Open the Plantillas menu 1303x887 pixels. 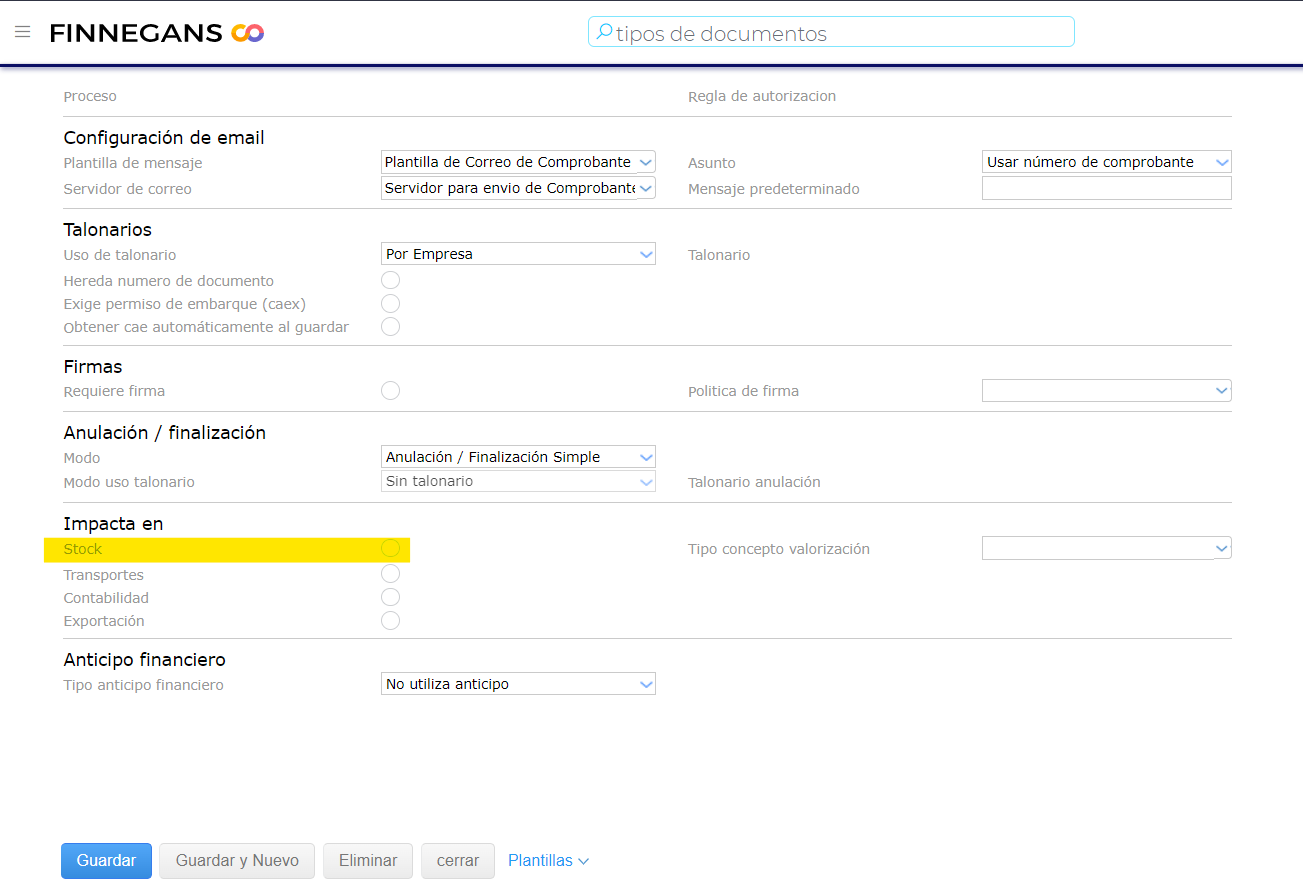[x=548, y=861]
